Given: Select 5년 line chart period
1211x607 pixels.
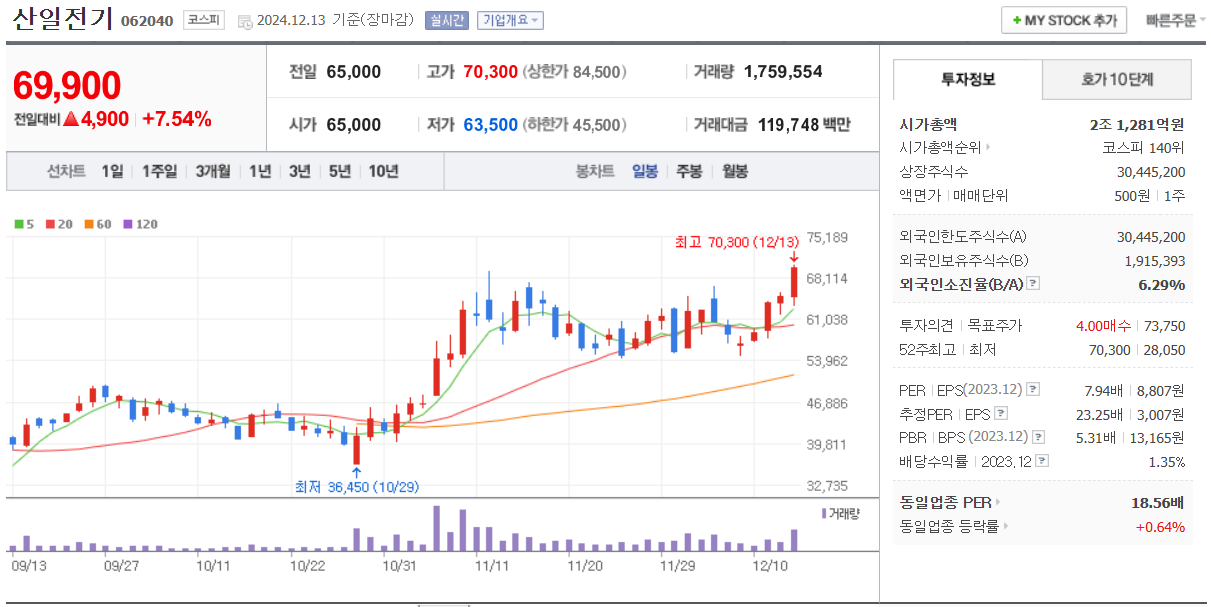Looking at the screenshot, I should coord(340,171).
